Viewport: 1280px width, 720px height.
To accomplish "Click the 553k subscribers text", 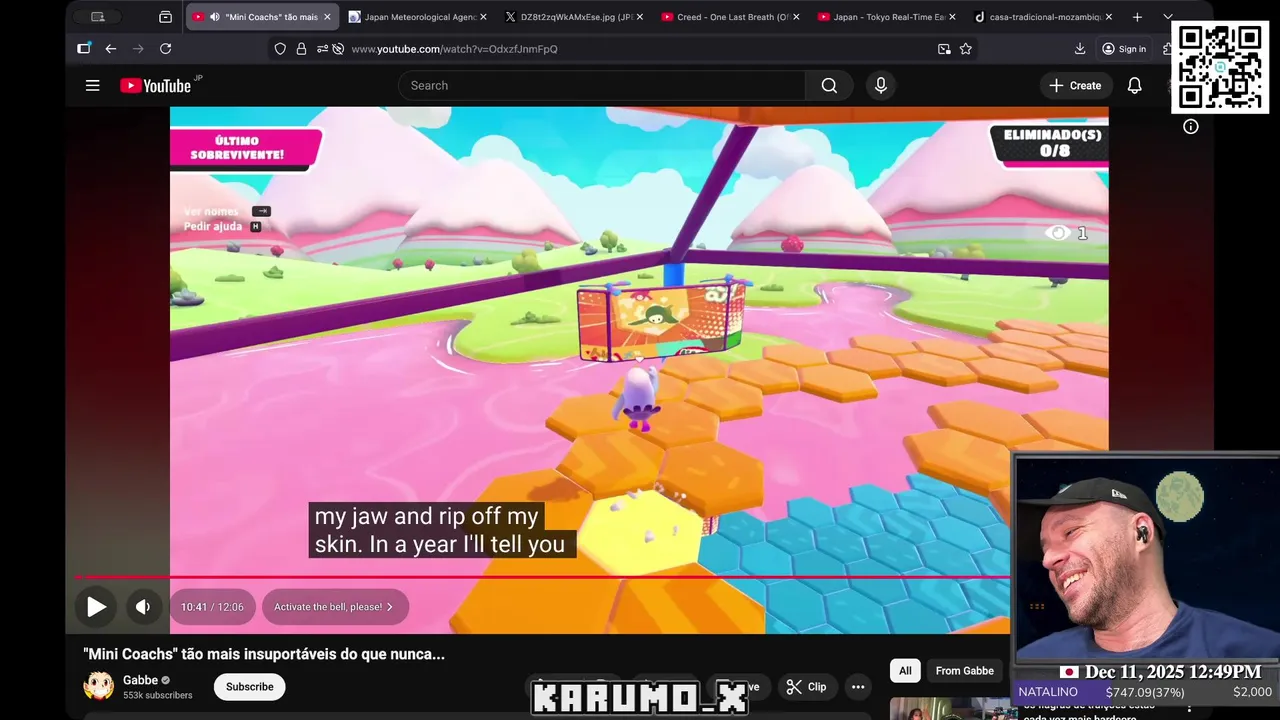I will tap(157, 695).
